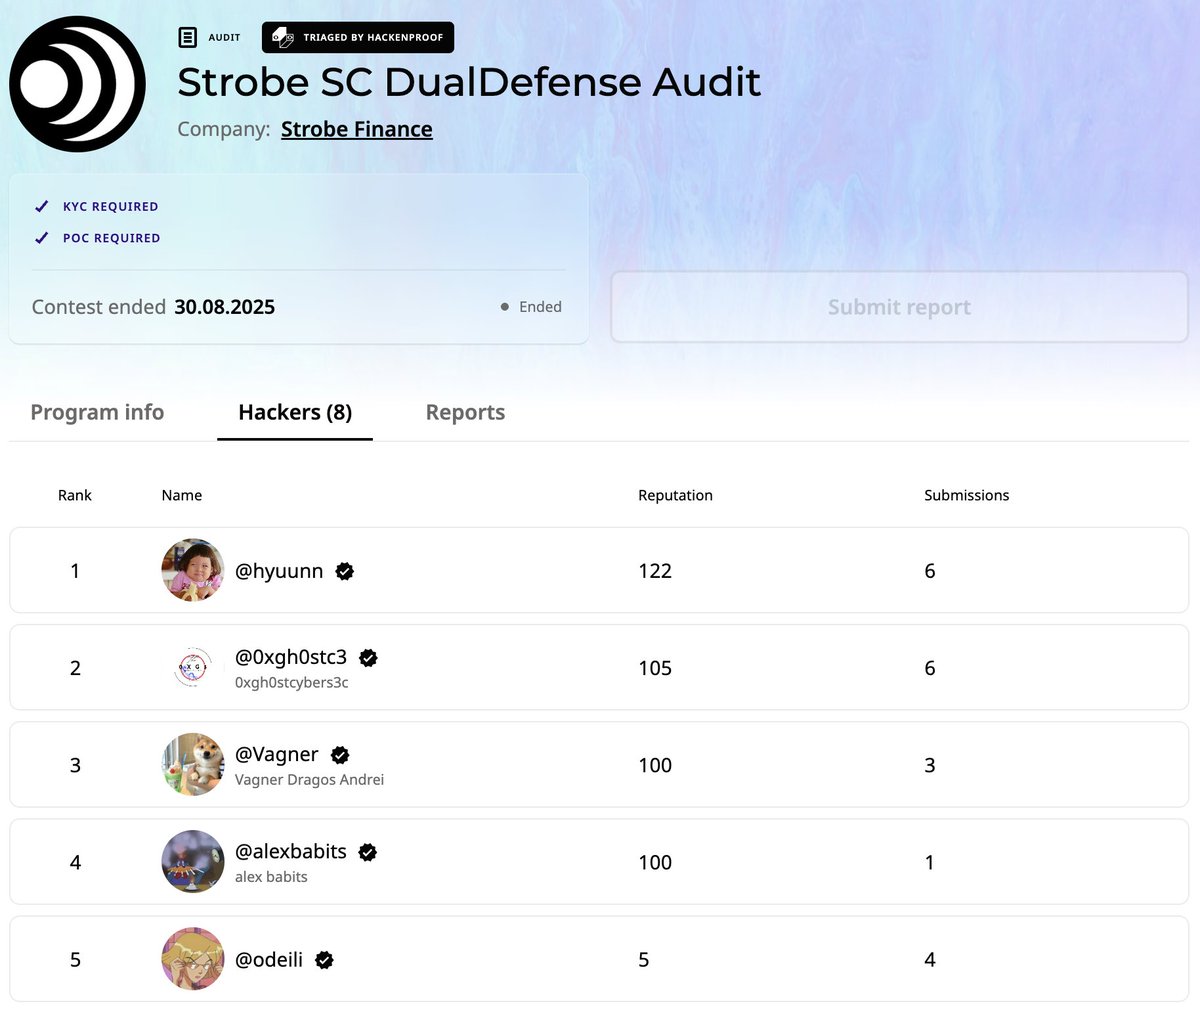Click the verified badge beside @alexbabits
1200x1010 pixels.
tap(368, 852)
